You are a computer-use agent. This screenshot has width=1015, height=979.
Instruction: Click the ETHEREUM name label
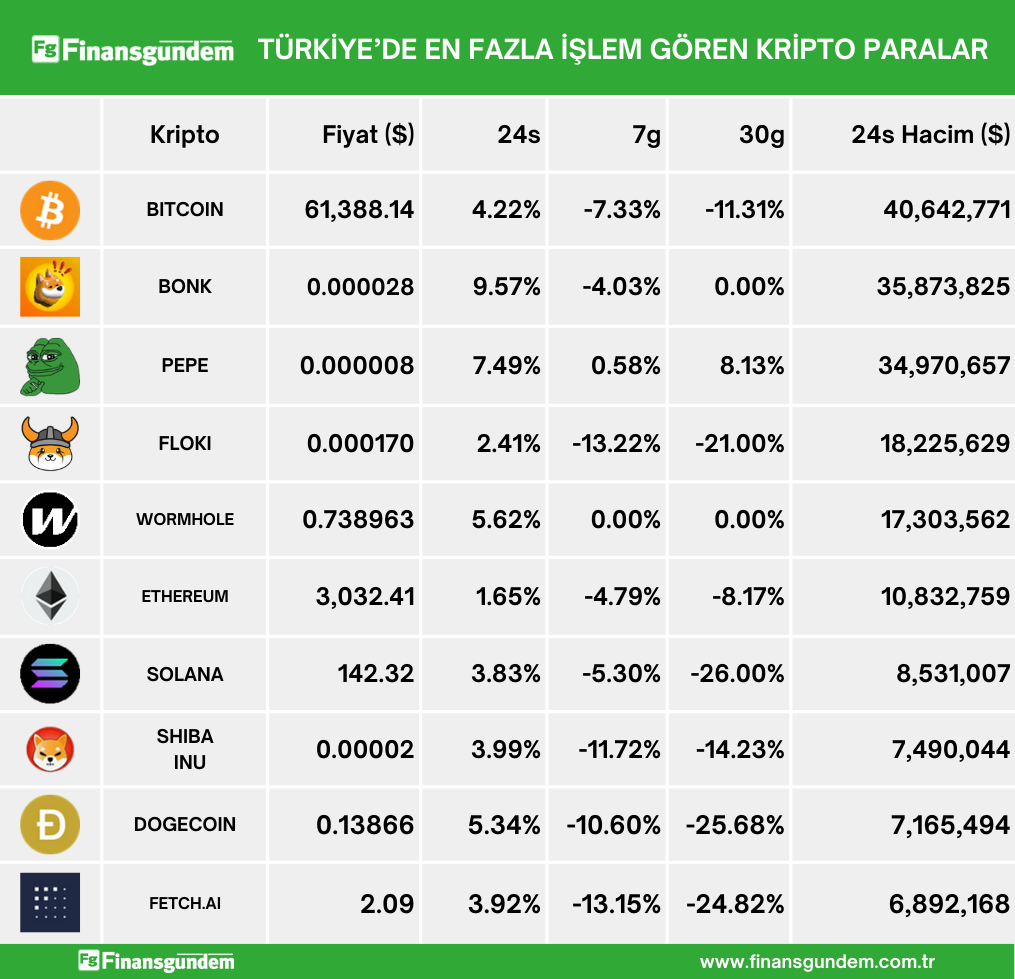point(185,597)
